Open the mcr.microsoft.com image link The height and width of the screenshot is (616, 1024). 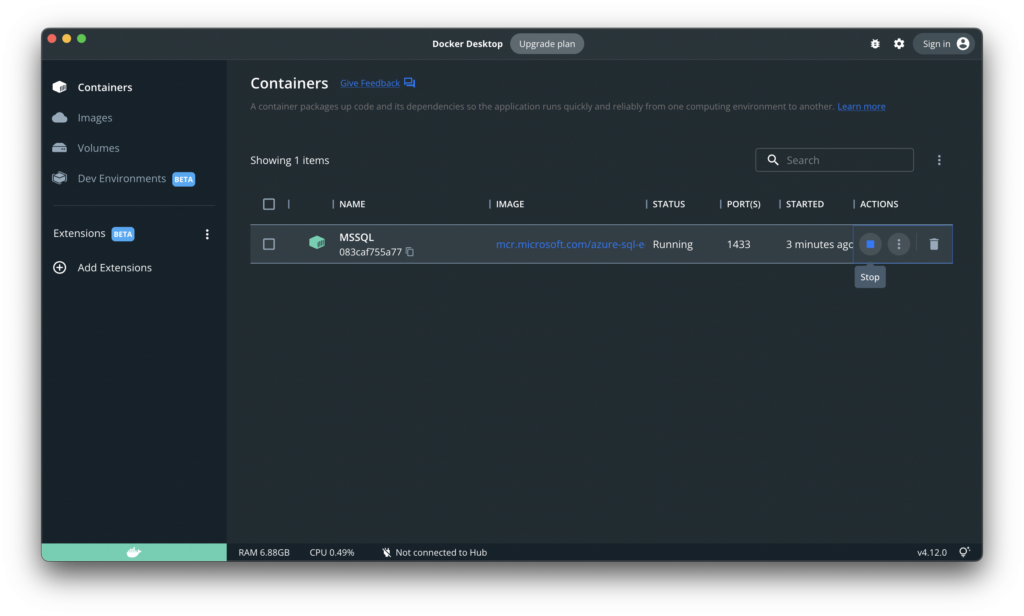coord(571,244)
